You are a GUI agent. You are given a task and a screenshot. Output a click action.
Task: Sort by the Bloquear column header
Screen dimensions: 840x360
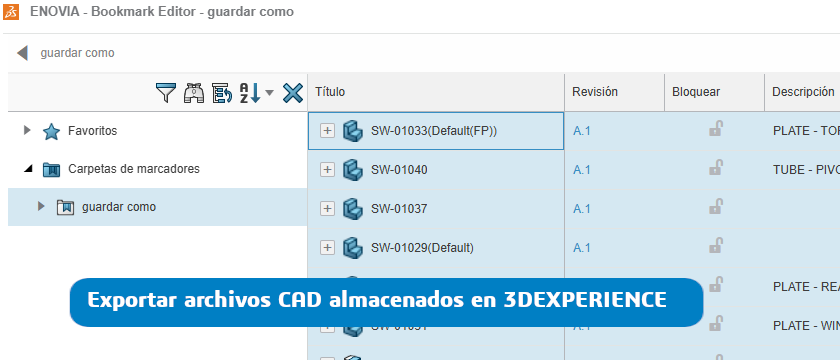714,92
